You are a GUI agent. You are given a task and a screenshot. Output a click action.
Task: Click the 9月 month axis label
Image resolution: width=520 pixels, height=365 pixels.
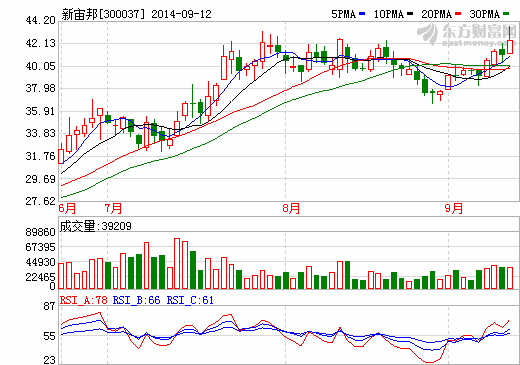coord(454,208)
